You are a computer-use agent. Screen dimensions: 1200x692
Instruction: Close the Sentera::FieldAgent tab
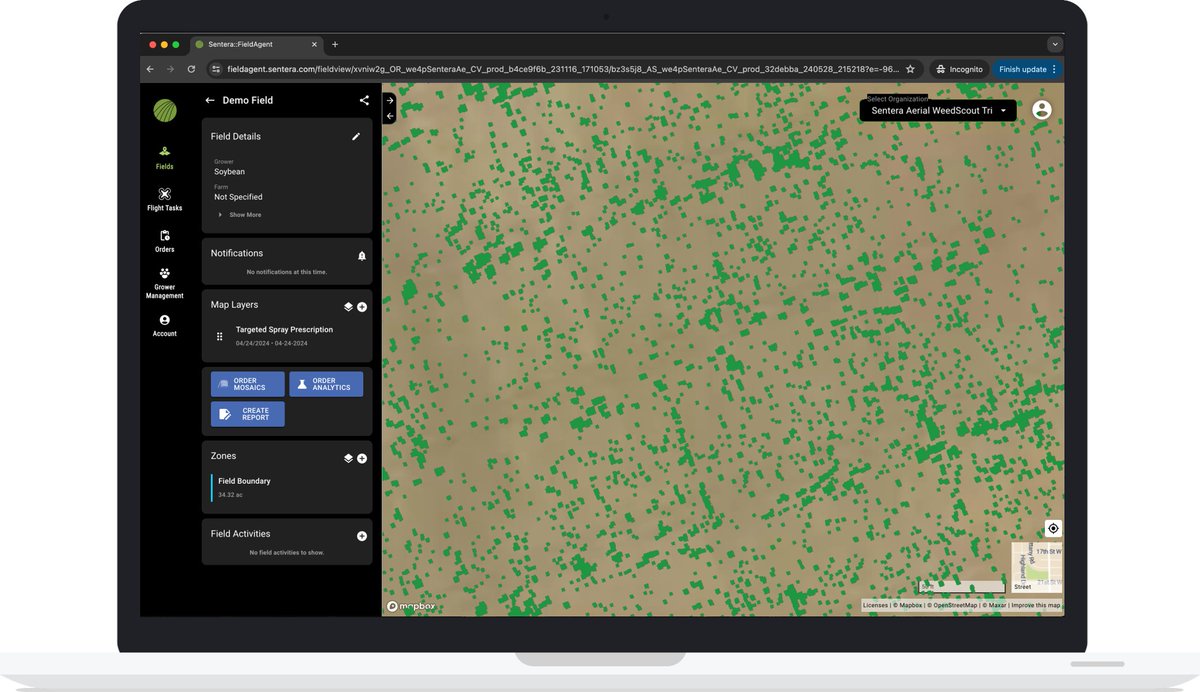pyautogui.click(x=314, y=44)
